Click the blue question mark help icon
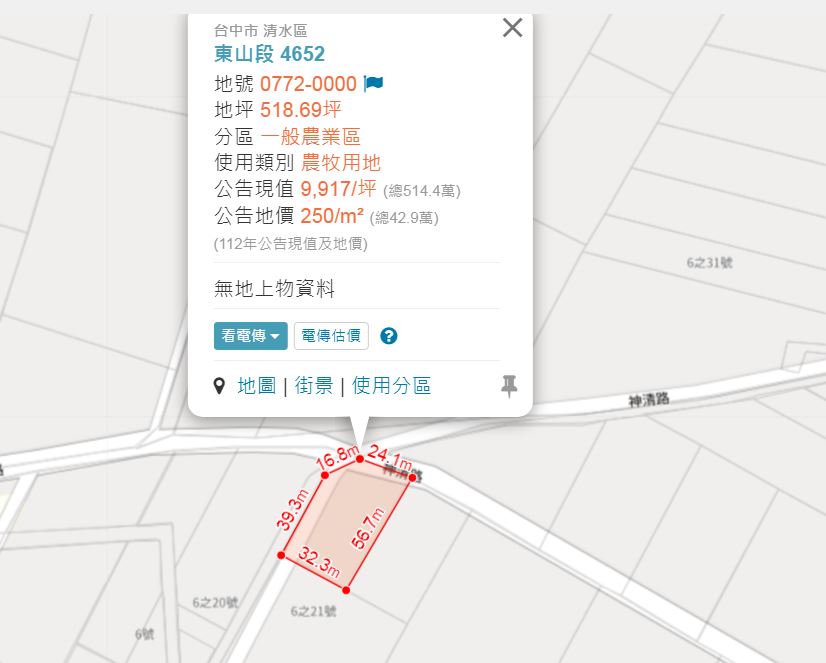The height and width of the screenshot is (663, 826). point(389,335)
